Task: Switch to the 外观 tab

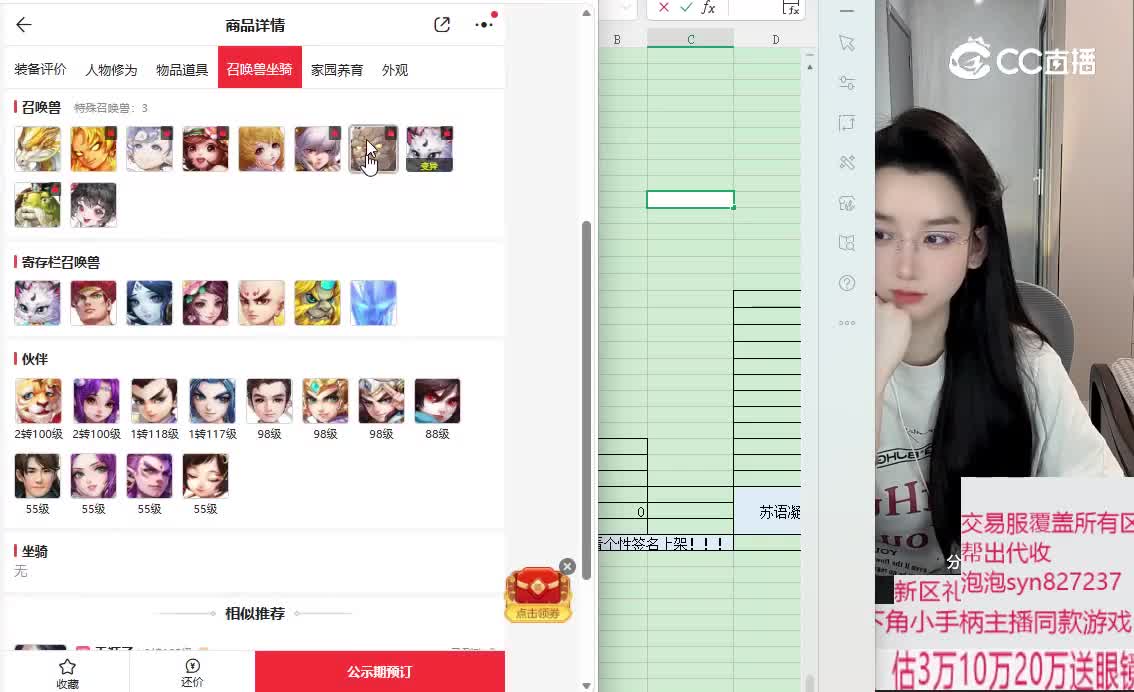Action: tap(395, 69)
